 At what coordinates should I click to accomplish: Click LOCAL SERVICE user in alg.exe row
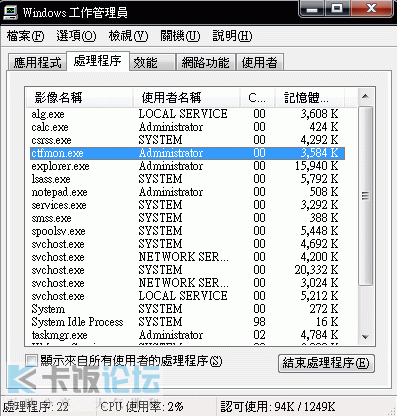pyautogui.click(x=183, y=114)
